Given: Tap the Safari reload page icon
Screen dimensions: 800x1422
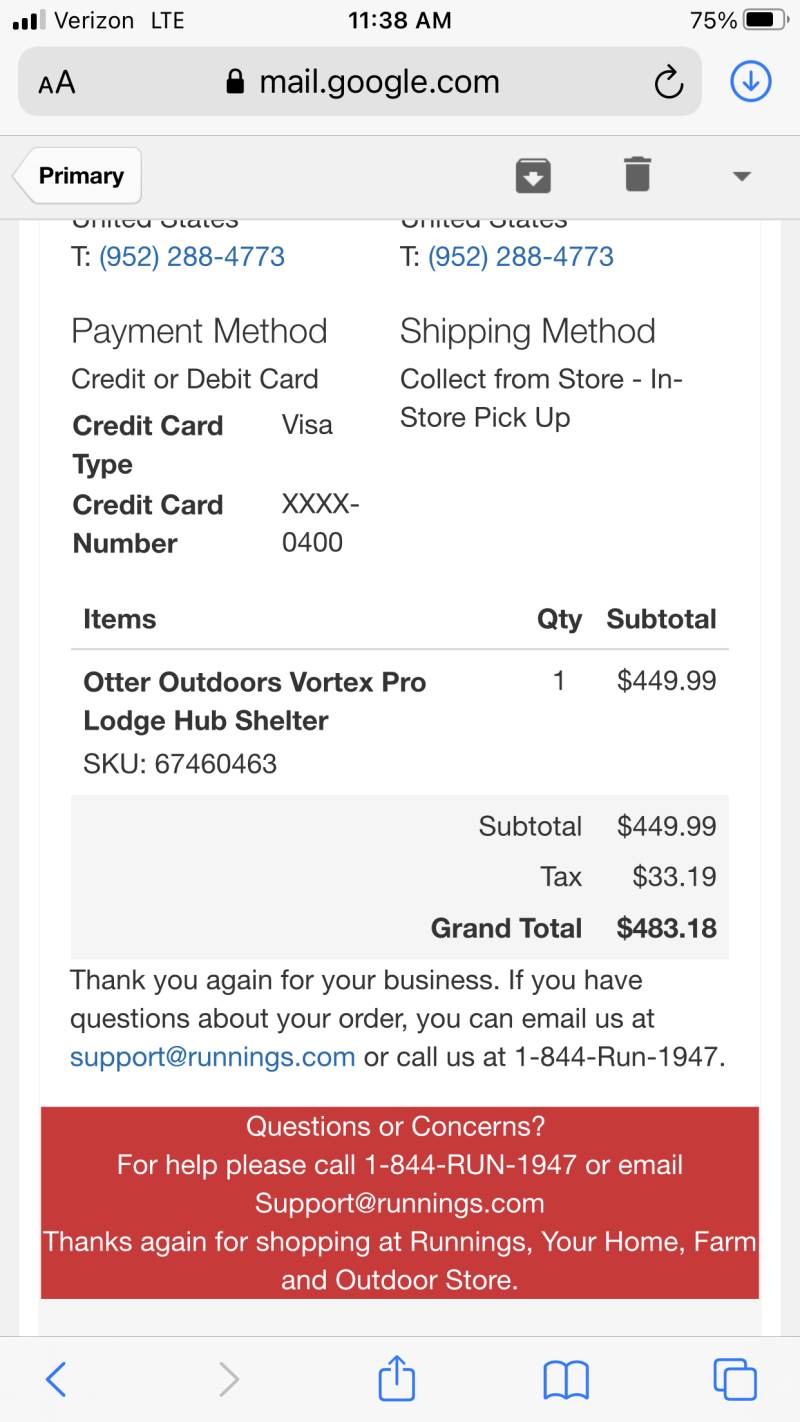Looking at the screenshot, I should (668, 83).
